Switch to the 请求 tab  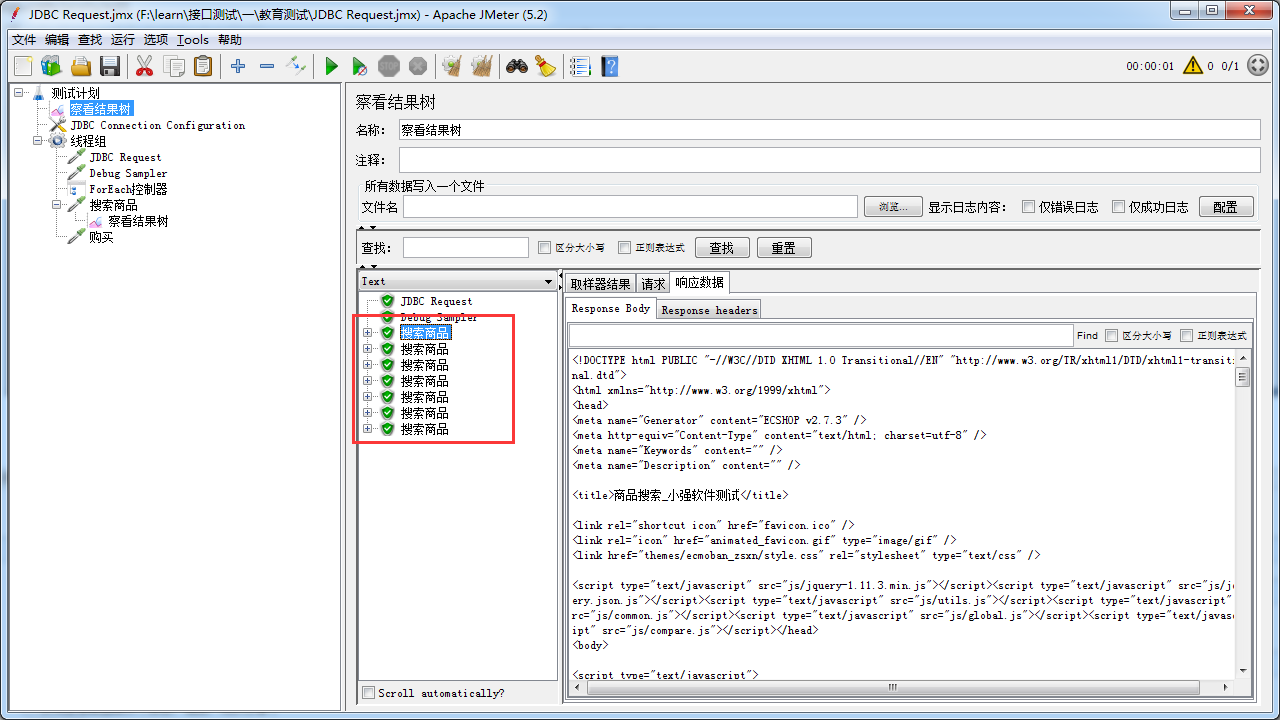tap(653, 284)
